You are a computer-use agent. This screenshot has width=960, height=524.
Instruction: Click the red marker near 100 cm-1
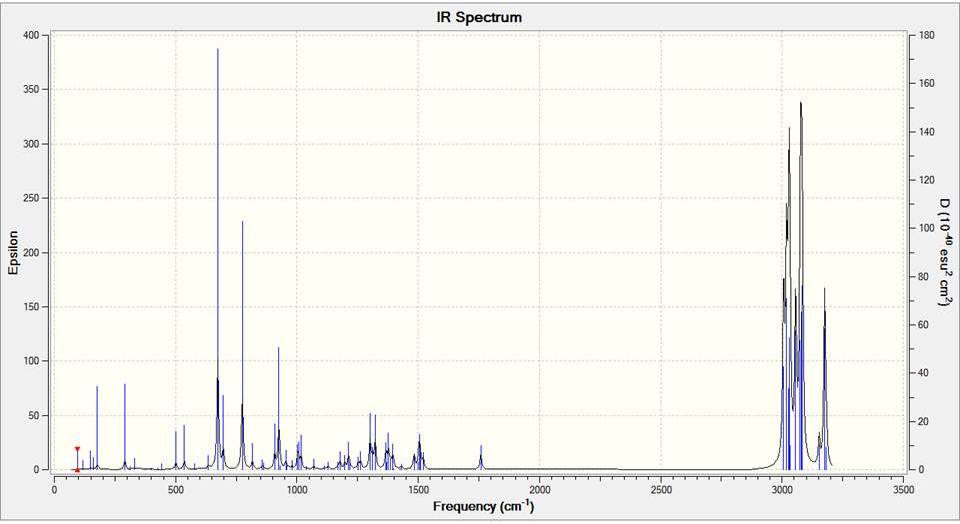[77, 460]
